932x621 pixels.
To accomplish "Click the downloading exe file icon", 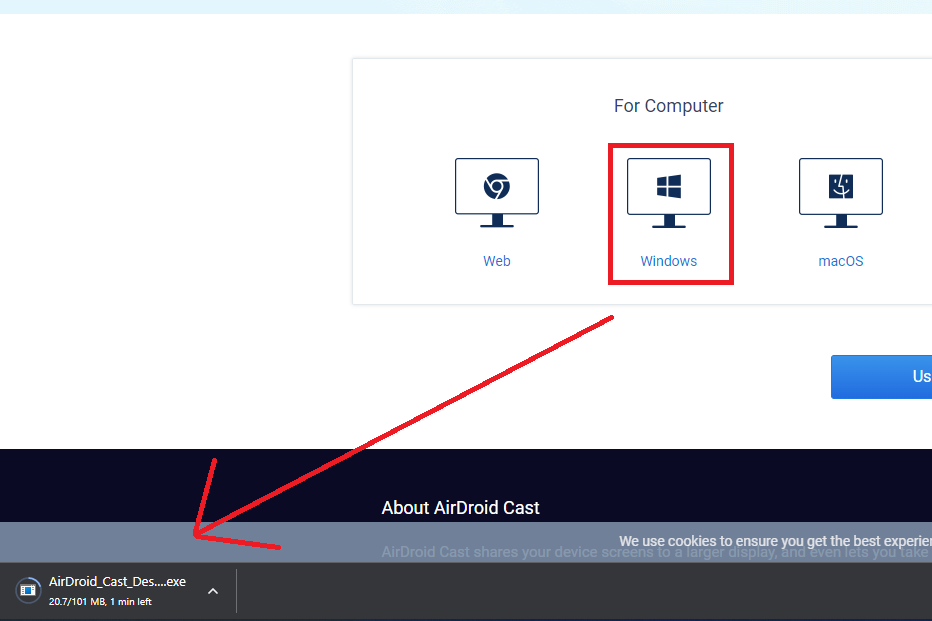I will (29, 591).
